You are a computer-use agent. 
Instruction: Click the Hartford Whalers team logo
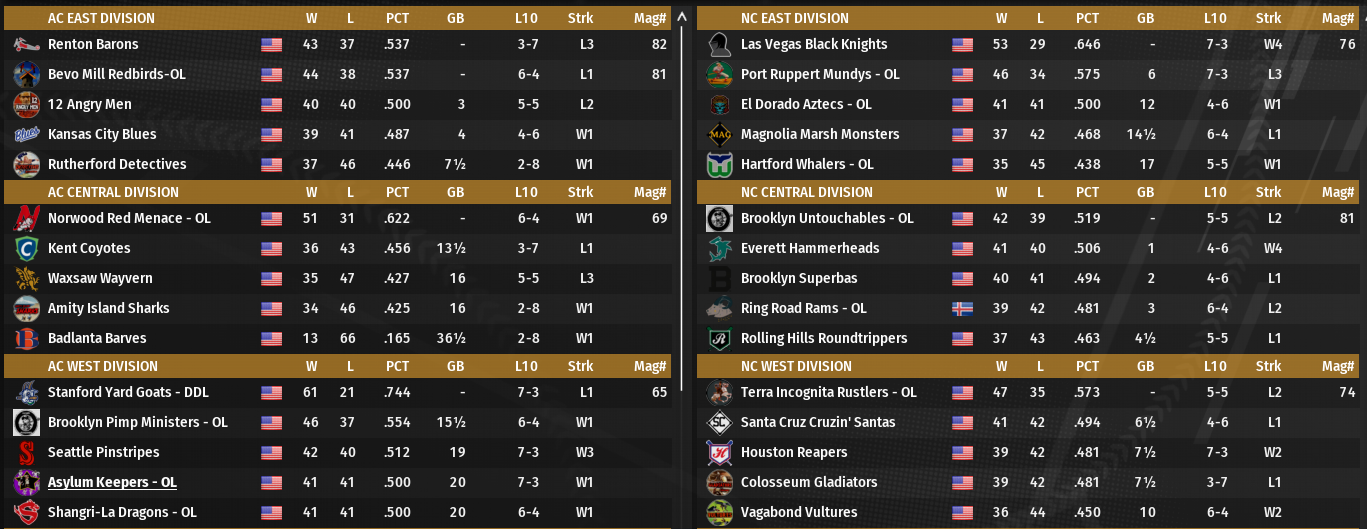(x=719, y=164)
